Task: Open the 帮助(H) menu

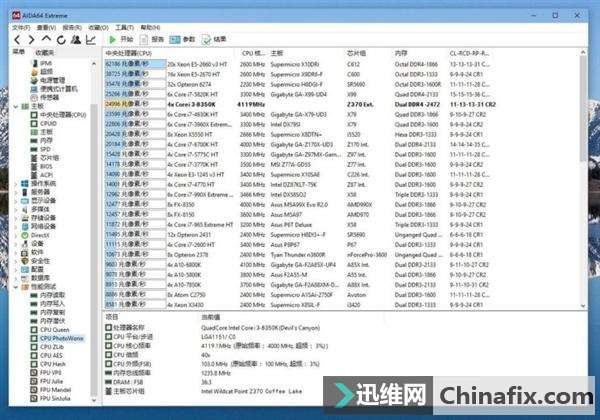Action: [150, 28]
